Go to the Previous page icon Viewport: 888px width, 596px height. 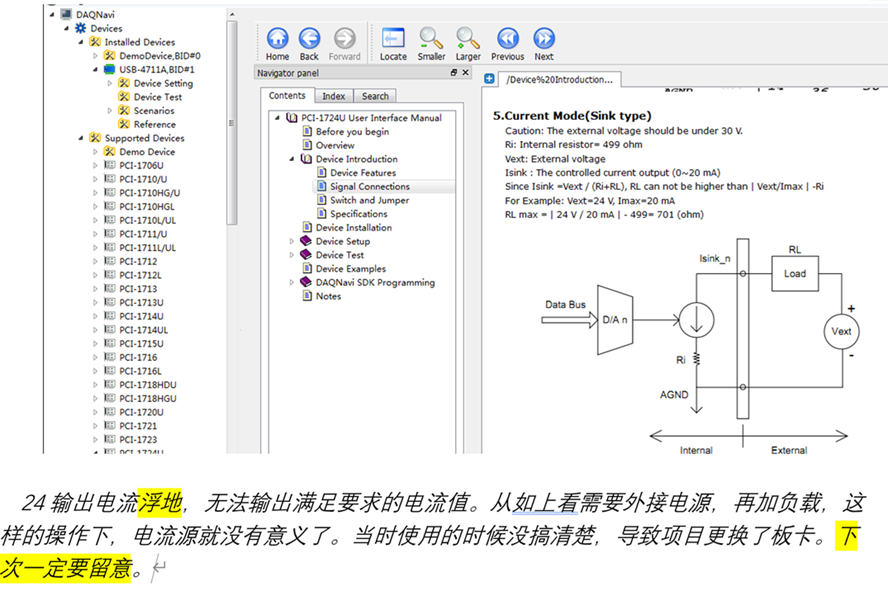click(507, 39)
